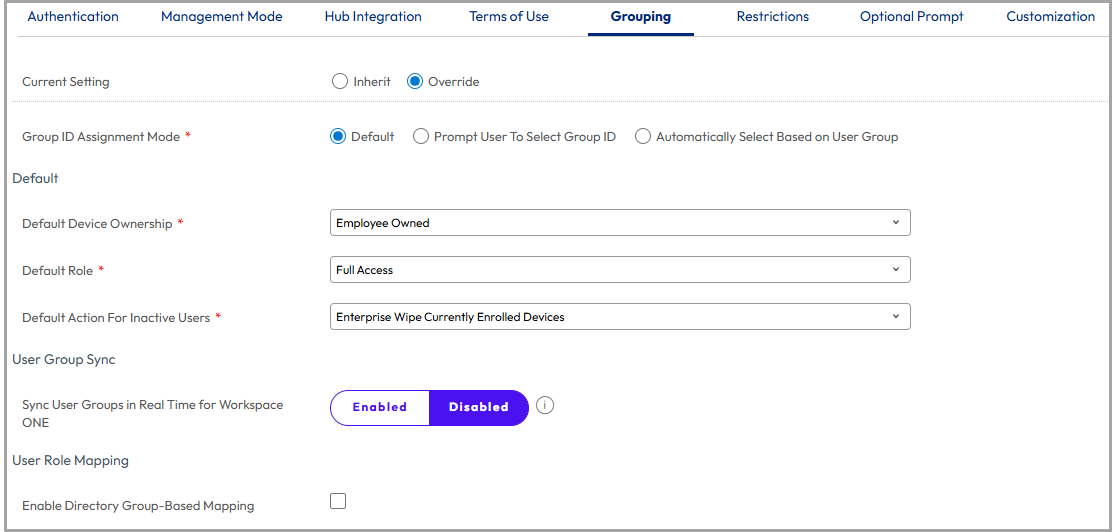Open the Customization tab

coord(1050,16)
